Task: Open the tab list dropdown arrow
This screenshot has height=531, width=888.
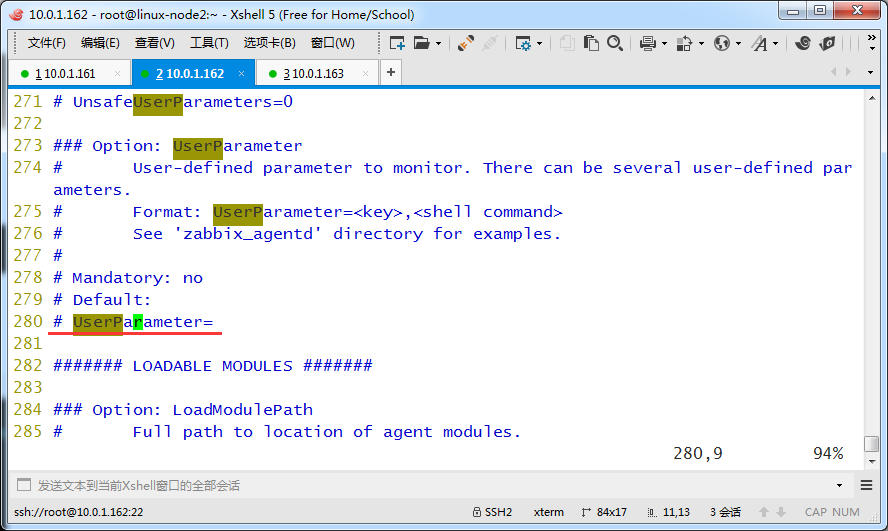Action: (870, 73)
